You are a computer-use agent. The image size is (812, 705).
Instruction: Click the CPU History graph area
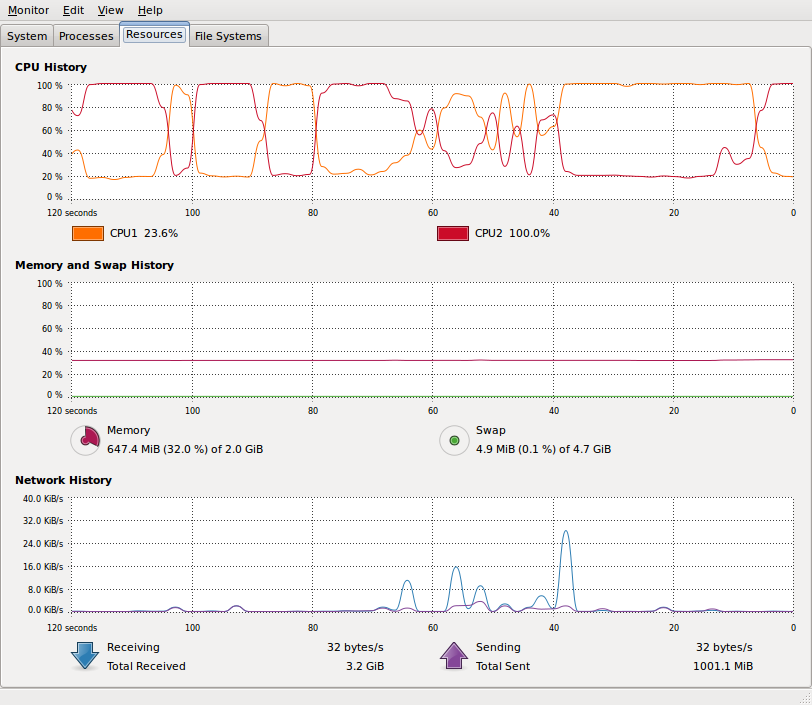(432, 141)
